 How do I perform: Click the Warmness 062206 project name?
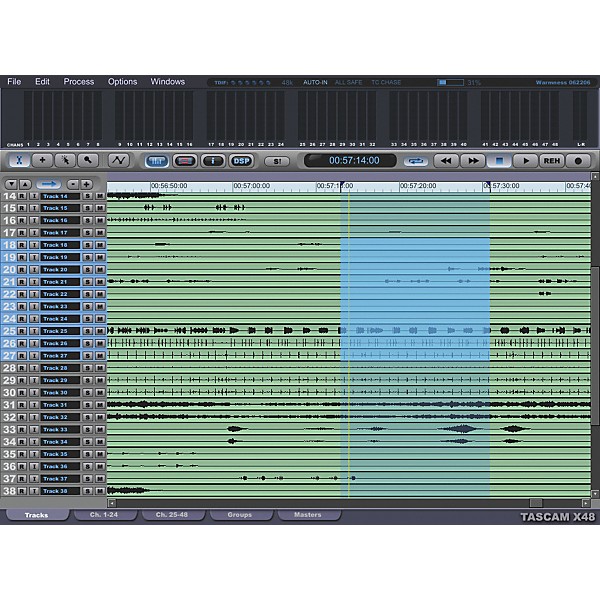coord(563,82)
